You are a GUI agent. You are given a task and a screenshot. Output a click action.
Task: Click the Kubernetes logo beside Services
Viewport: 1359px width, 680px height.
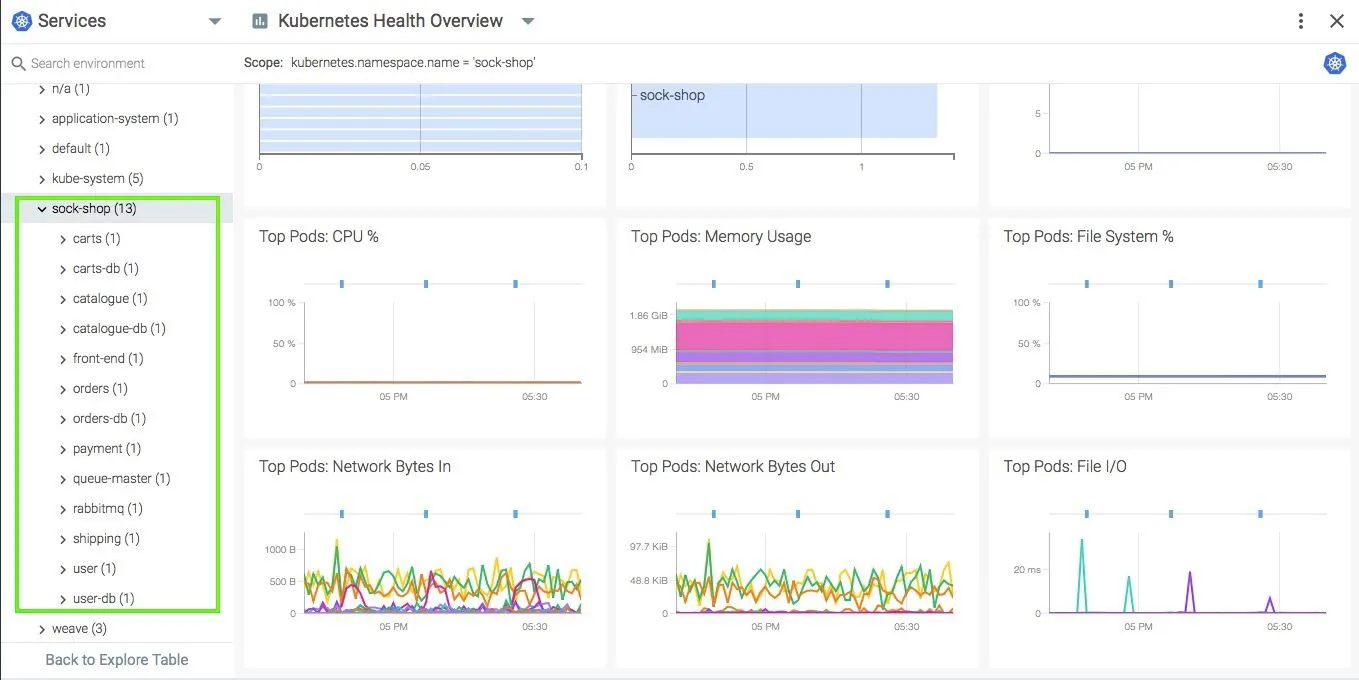(x=21, y=21)
